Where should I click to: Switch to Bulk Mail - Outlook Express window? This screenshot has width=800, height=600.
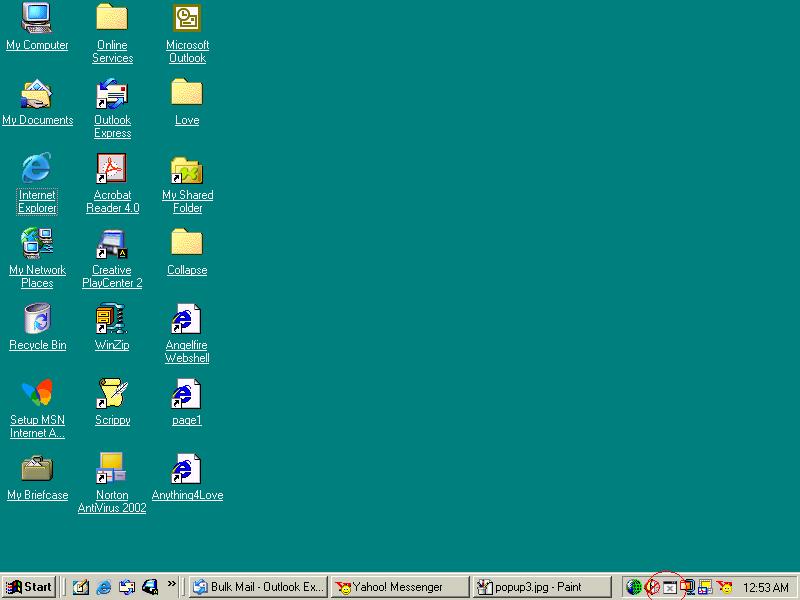click(x=258, y=587)
